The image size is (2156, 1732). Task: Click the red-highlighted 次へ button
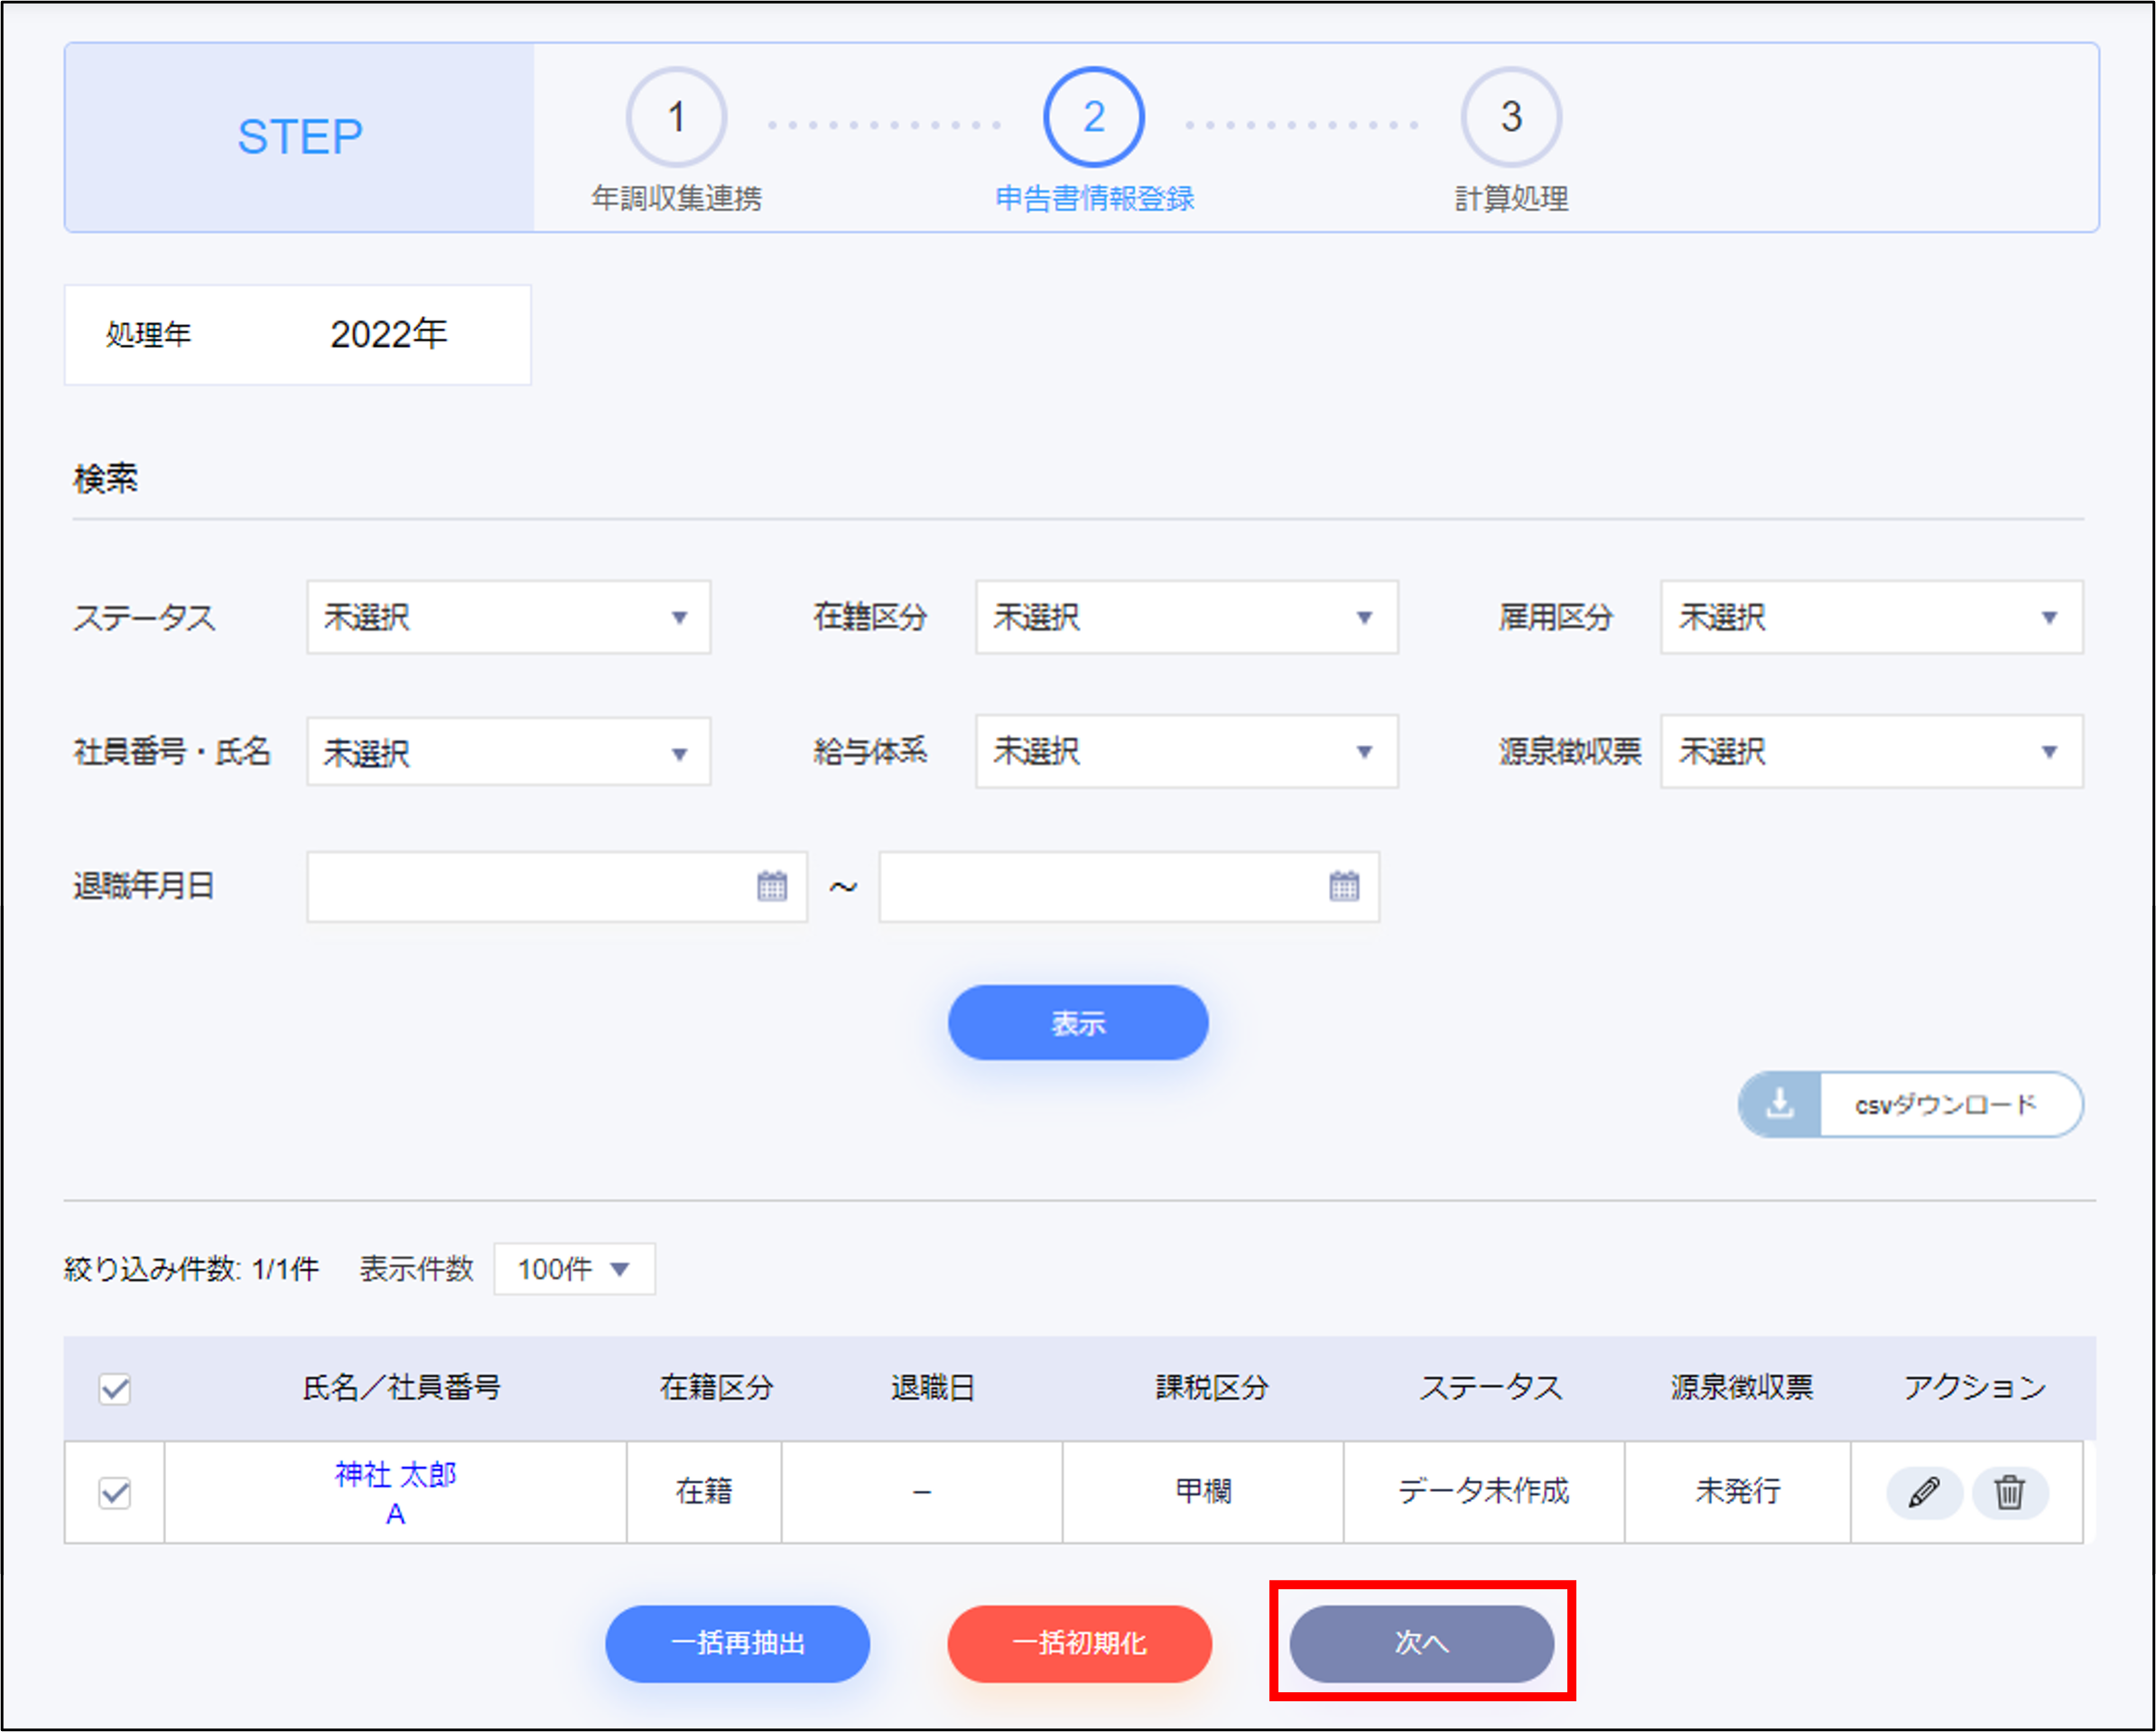(x=1421, y=1643)
